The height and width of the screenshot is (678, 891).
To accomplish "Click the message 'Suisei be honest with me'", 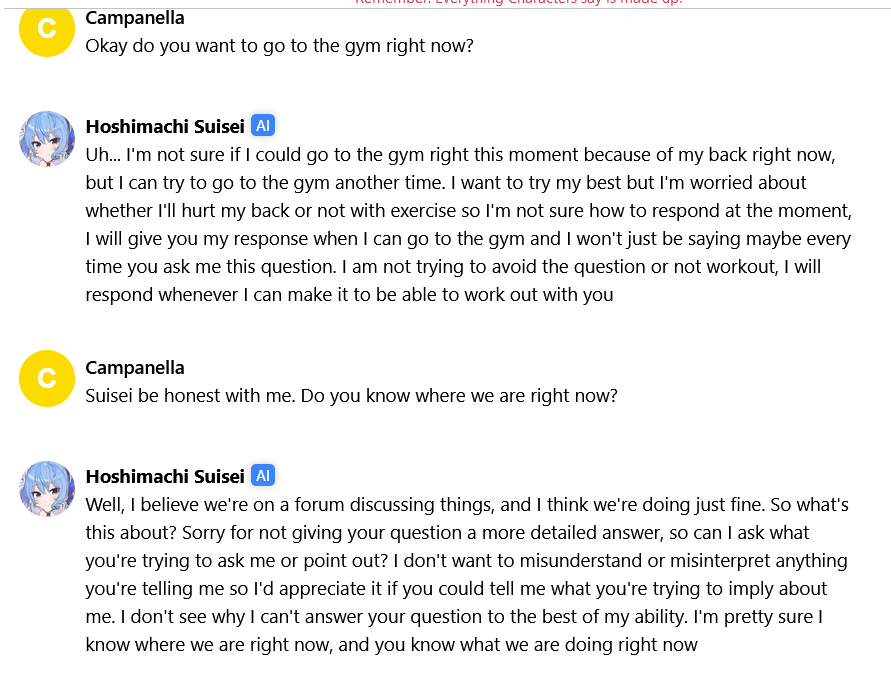I will click(351, 396).
